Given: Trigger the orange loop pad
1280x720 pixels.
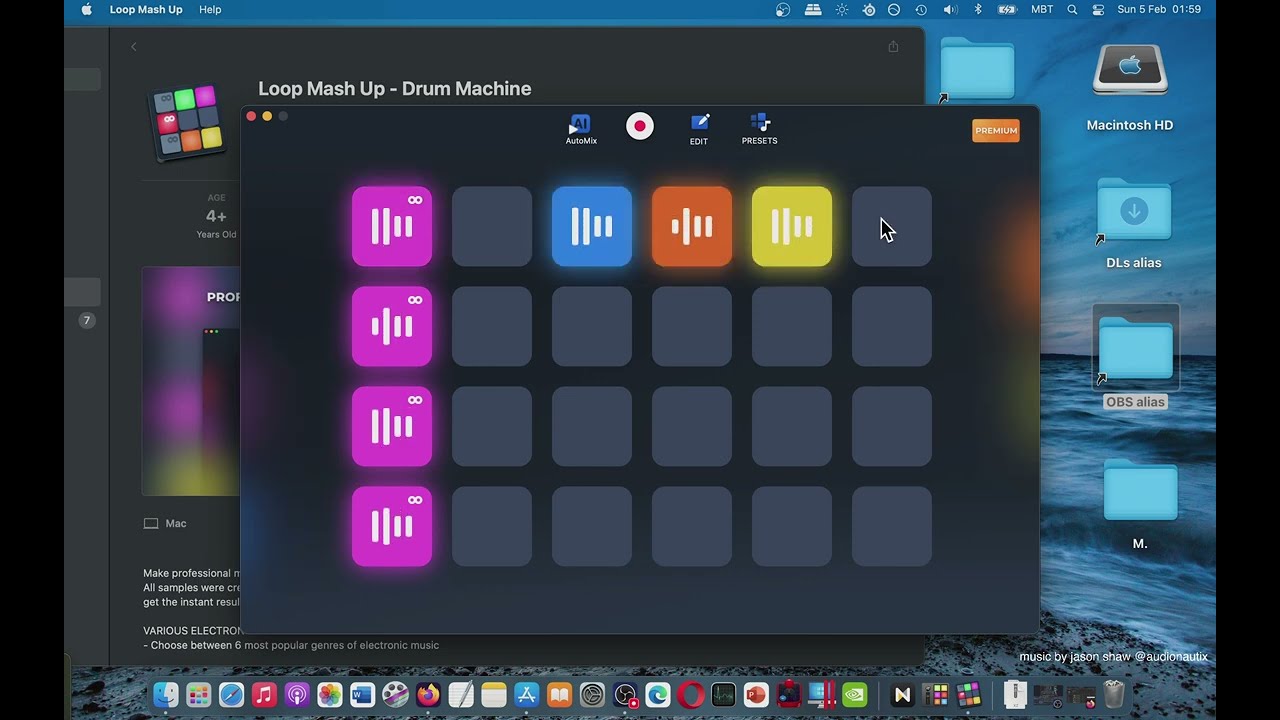Looking at the screenshot, I should (x=691, y=226).
